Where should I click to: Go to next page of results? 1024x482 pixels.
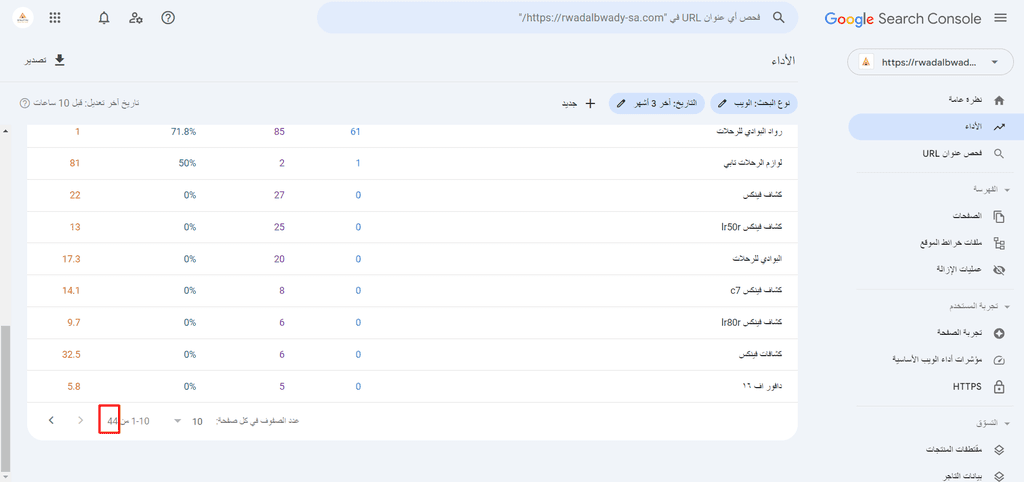coord(51,421)
